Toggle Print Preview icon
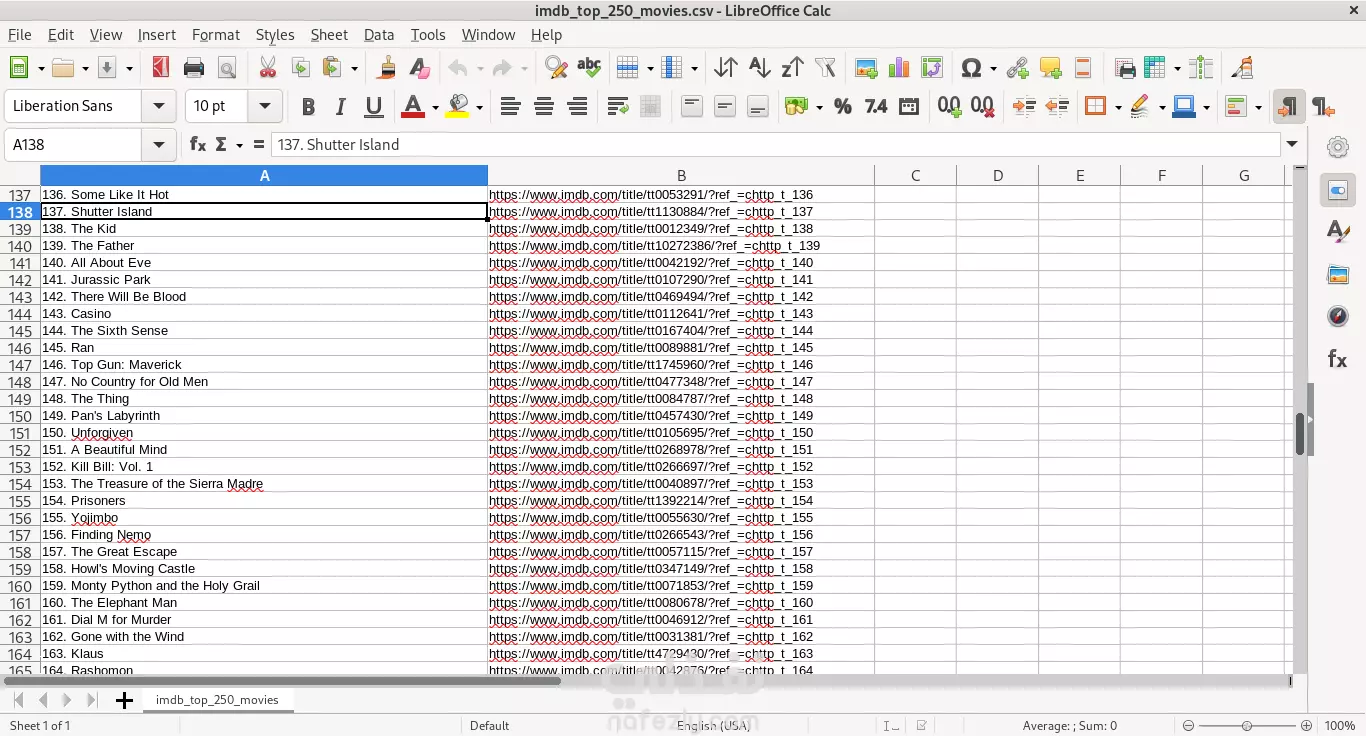 [227, 68]
